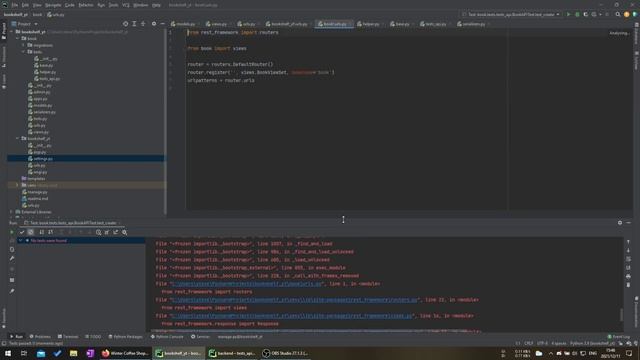Open OBS Studio taskbar item

(x=286, y=353)
